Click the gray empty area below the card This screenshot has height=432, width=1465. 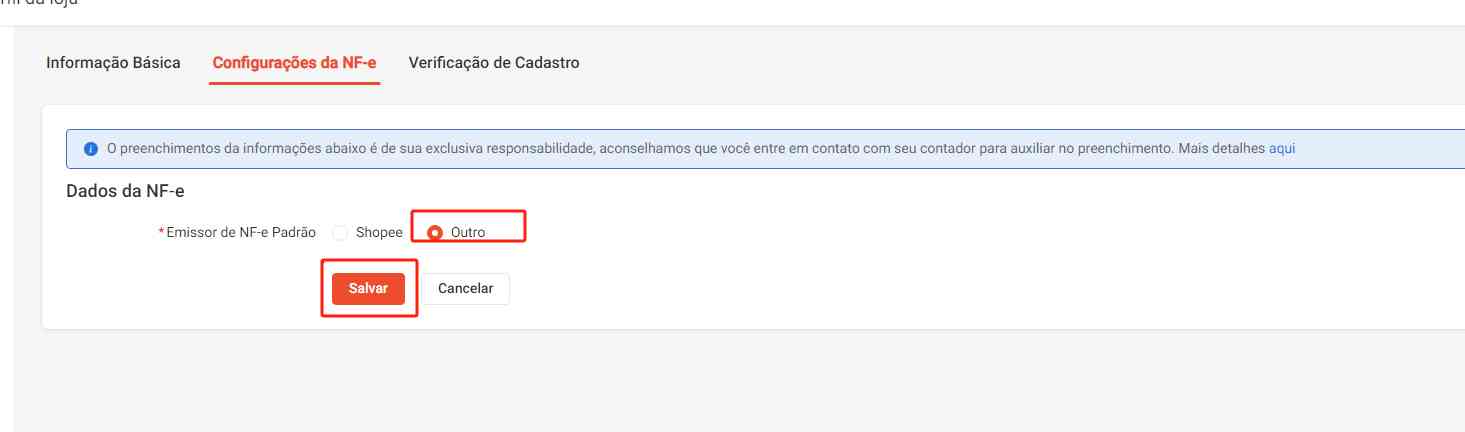pos(700,385)
